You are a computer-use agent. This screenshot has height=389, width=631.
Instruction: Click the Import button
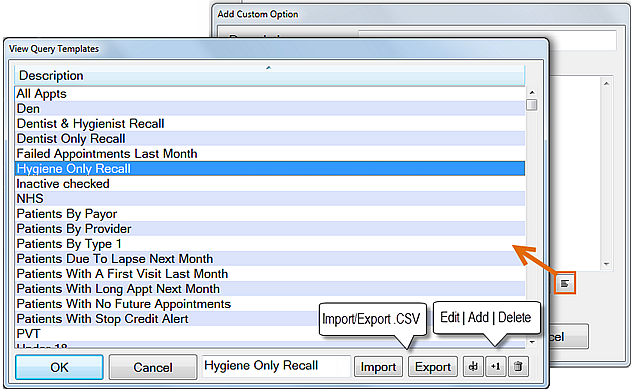tap(378, 366)
